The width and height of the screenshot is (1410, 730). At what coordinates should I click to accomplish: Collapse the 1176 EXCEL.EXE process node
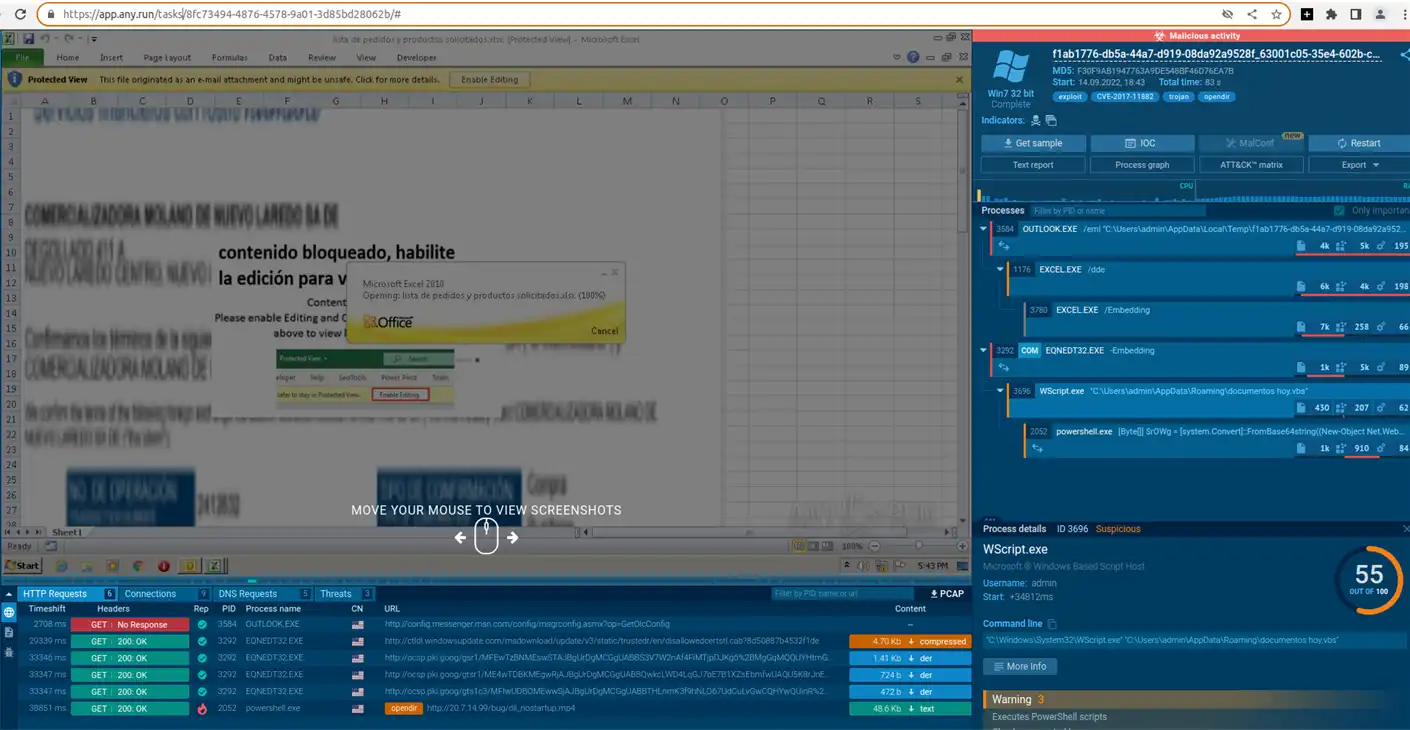pyautogui.click(x=1000, y=270)
